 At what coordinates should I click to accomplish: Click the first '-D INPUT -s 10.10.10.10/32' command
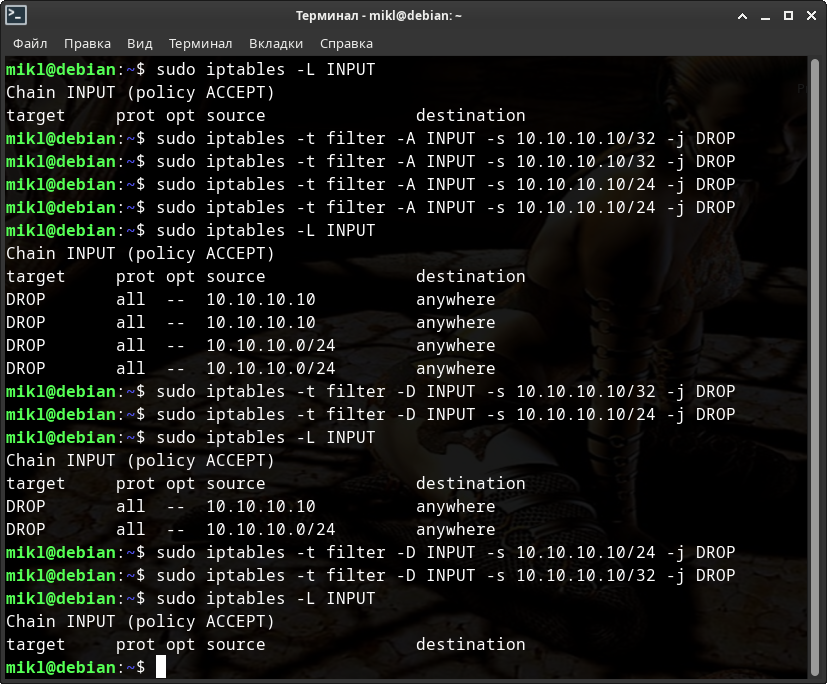tap(445, 391)
